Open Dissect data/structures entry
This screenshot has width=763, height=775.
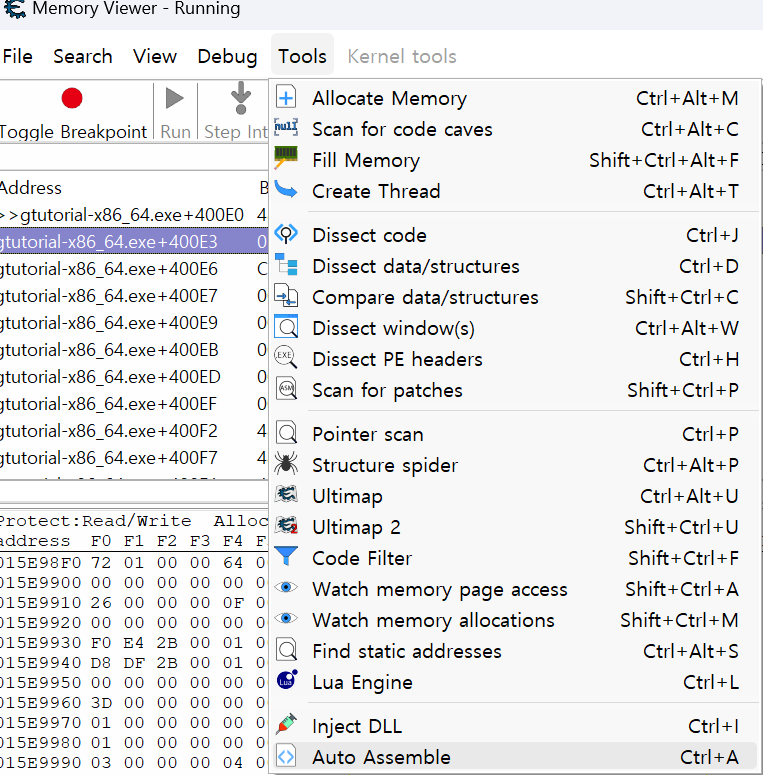(515, 266)
